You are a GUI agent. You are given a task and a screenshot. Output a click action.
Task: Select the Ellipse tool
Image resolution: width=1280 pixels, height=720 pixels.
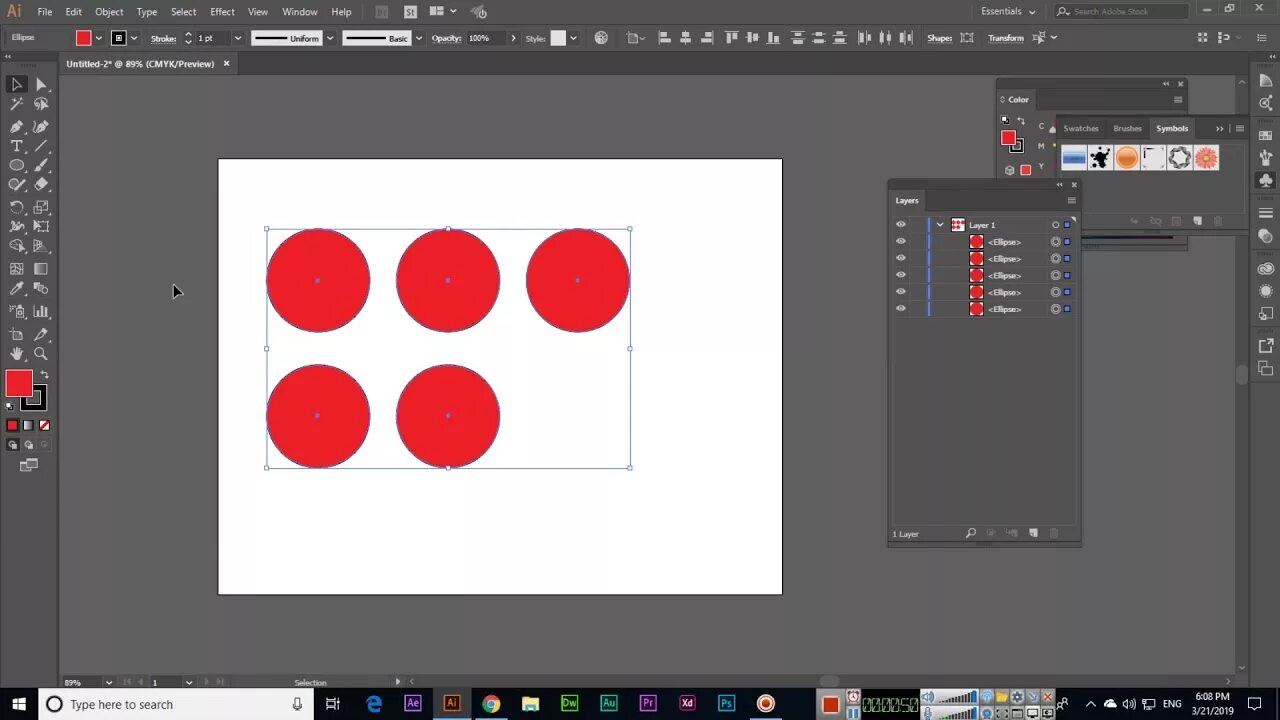tap(17, 165)
